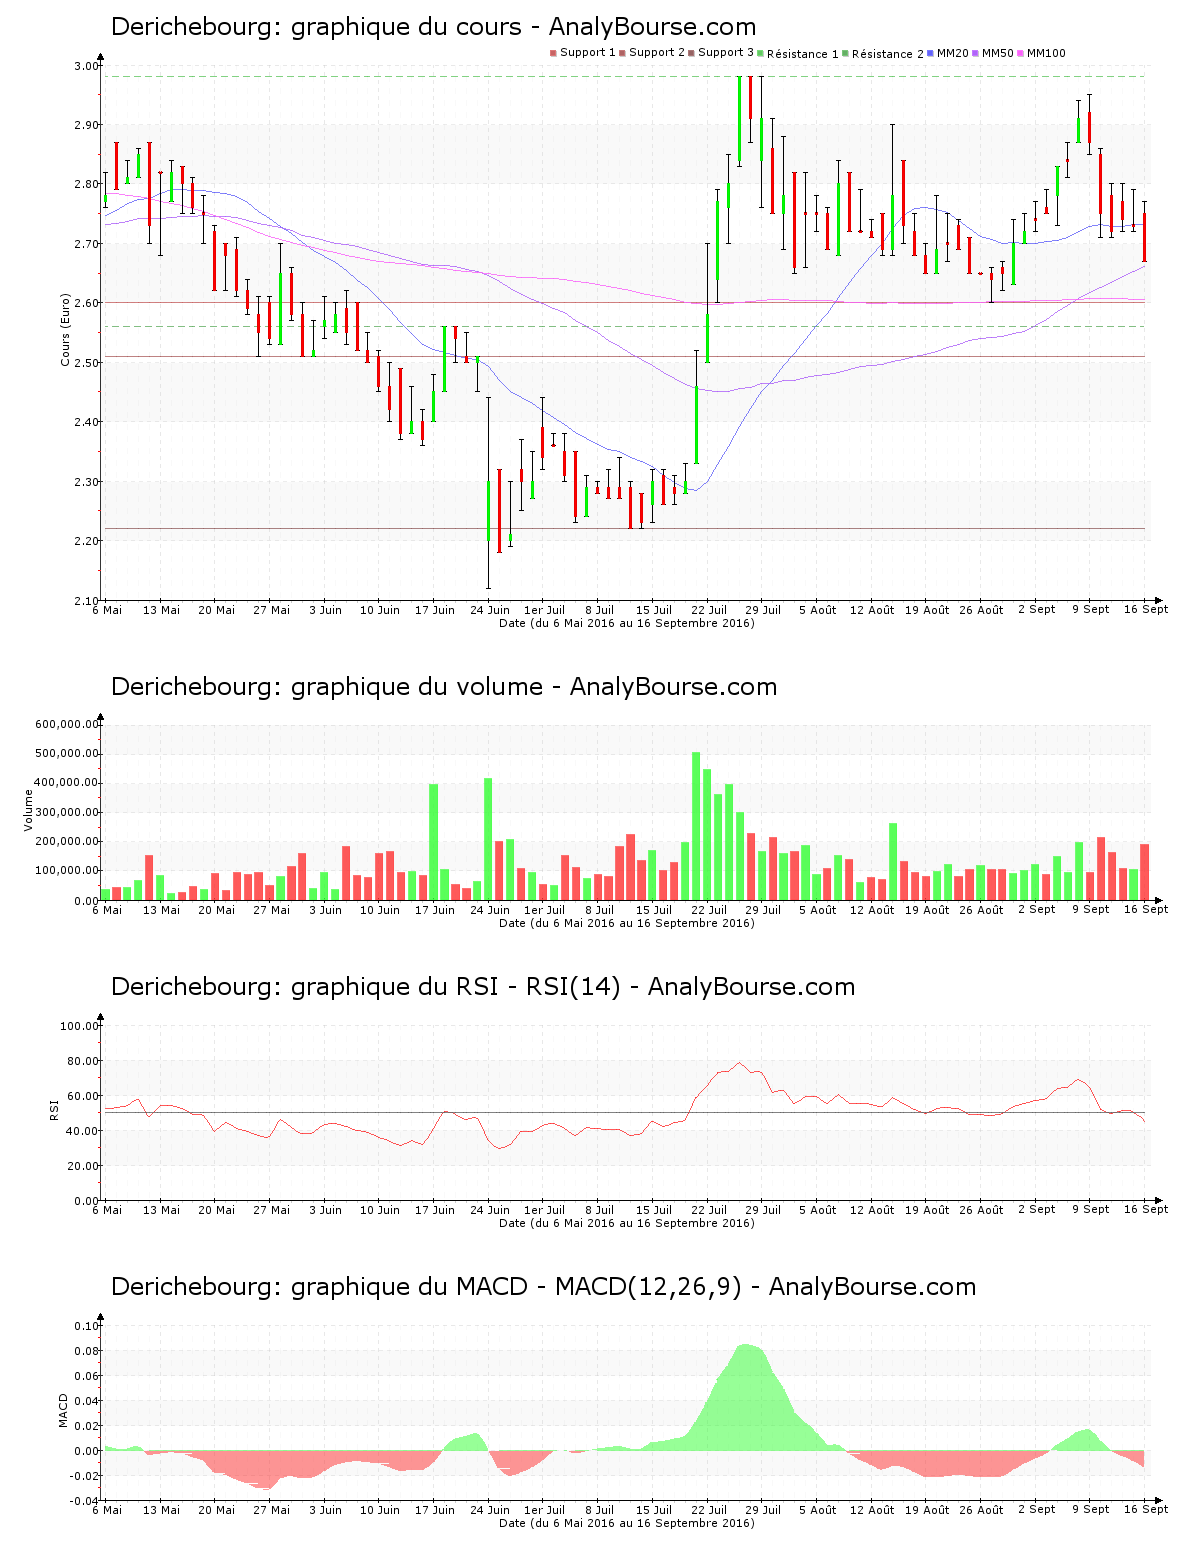The width and height of the screenshot is (1200, 1550).
Task: Click the 300,000.00 volume axis value
Action: pyautogui.click(x=67, y=813)
